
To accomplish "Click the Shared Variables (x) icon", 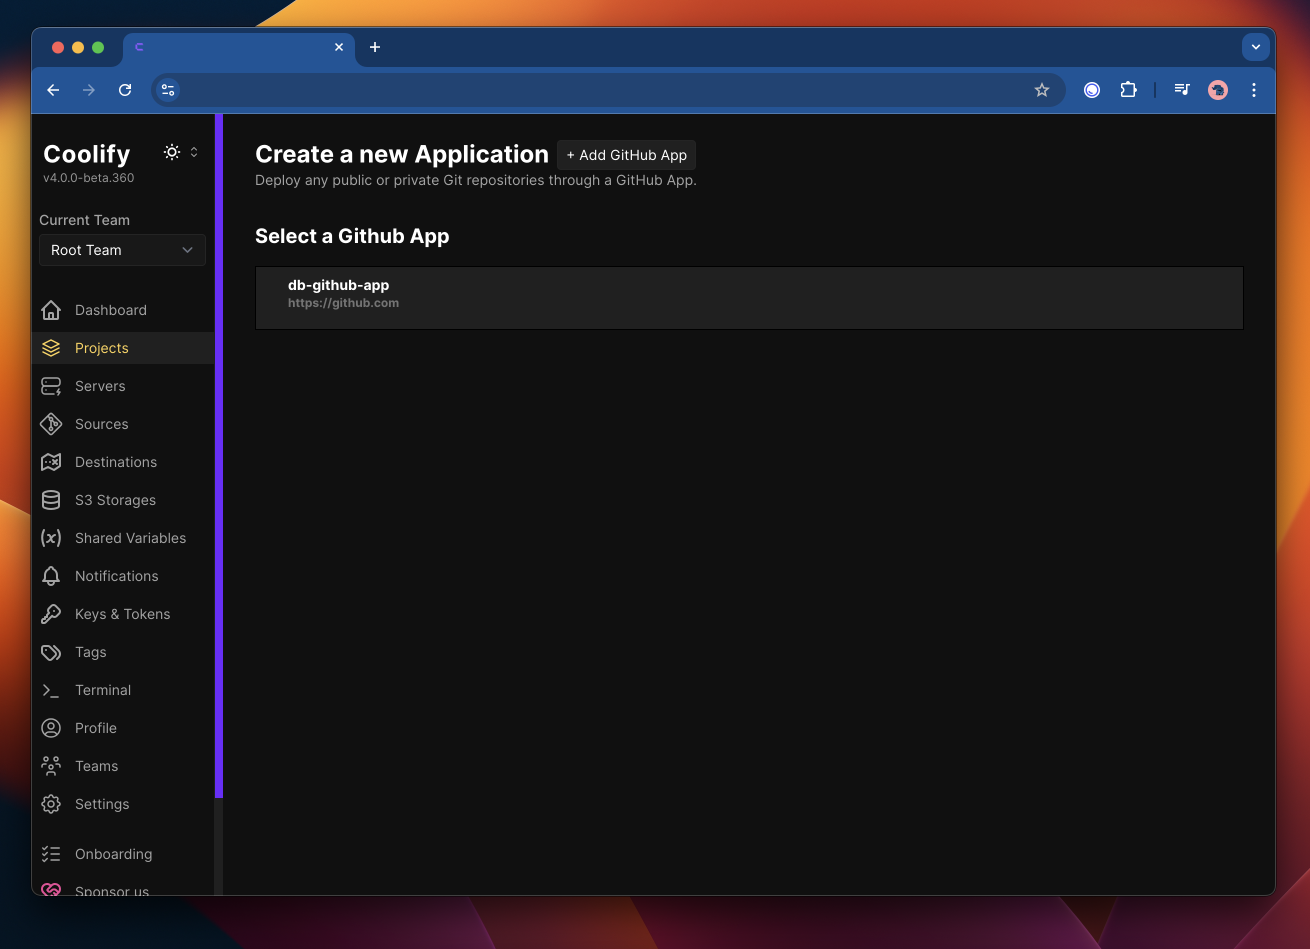I will coord(51,538).
